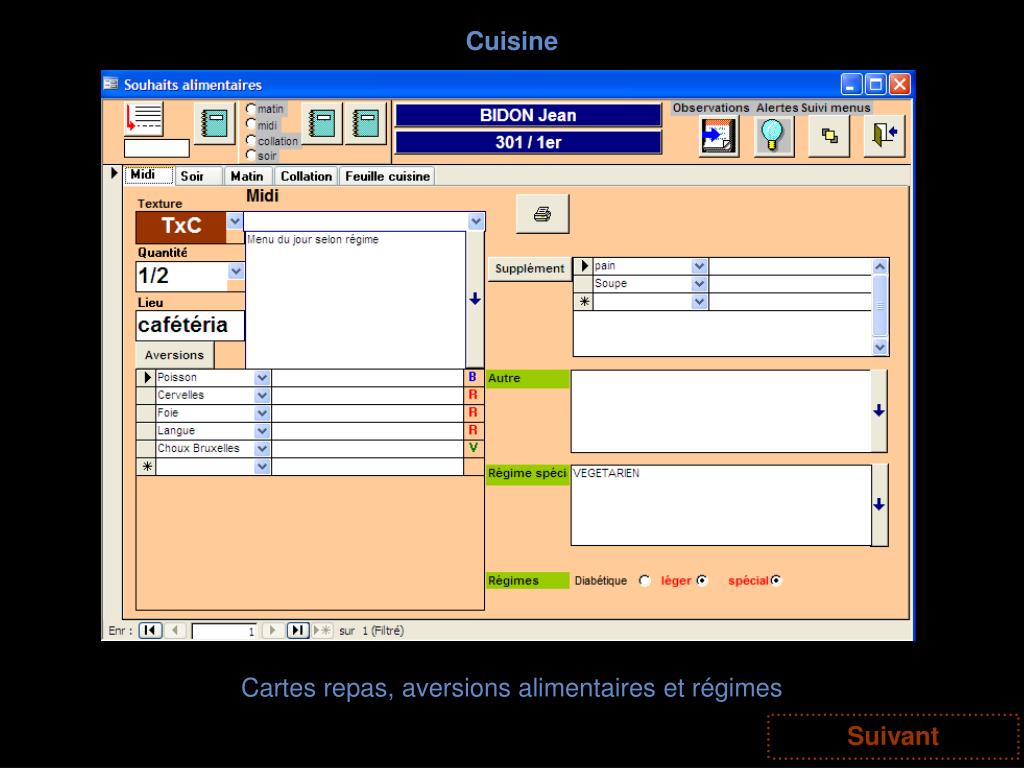Click the form's record selector arrow left of the tabs

click(x=114, y=174)
